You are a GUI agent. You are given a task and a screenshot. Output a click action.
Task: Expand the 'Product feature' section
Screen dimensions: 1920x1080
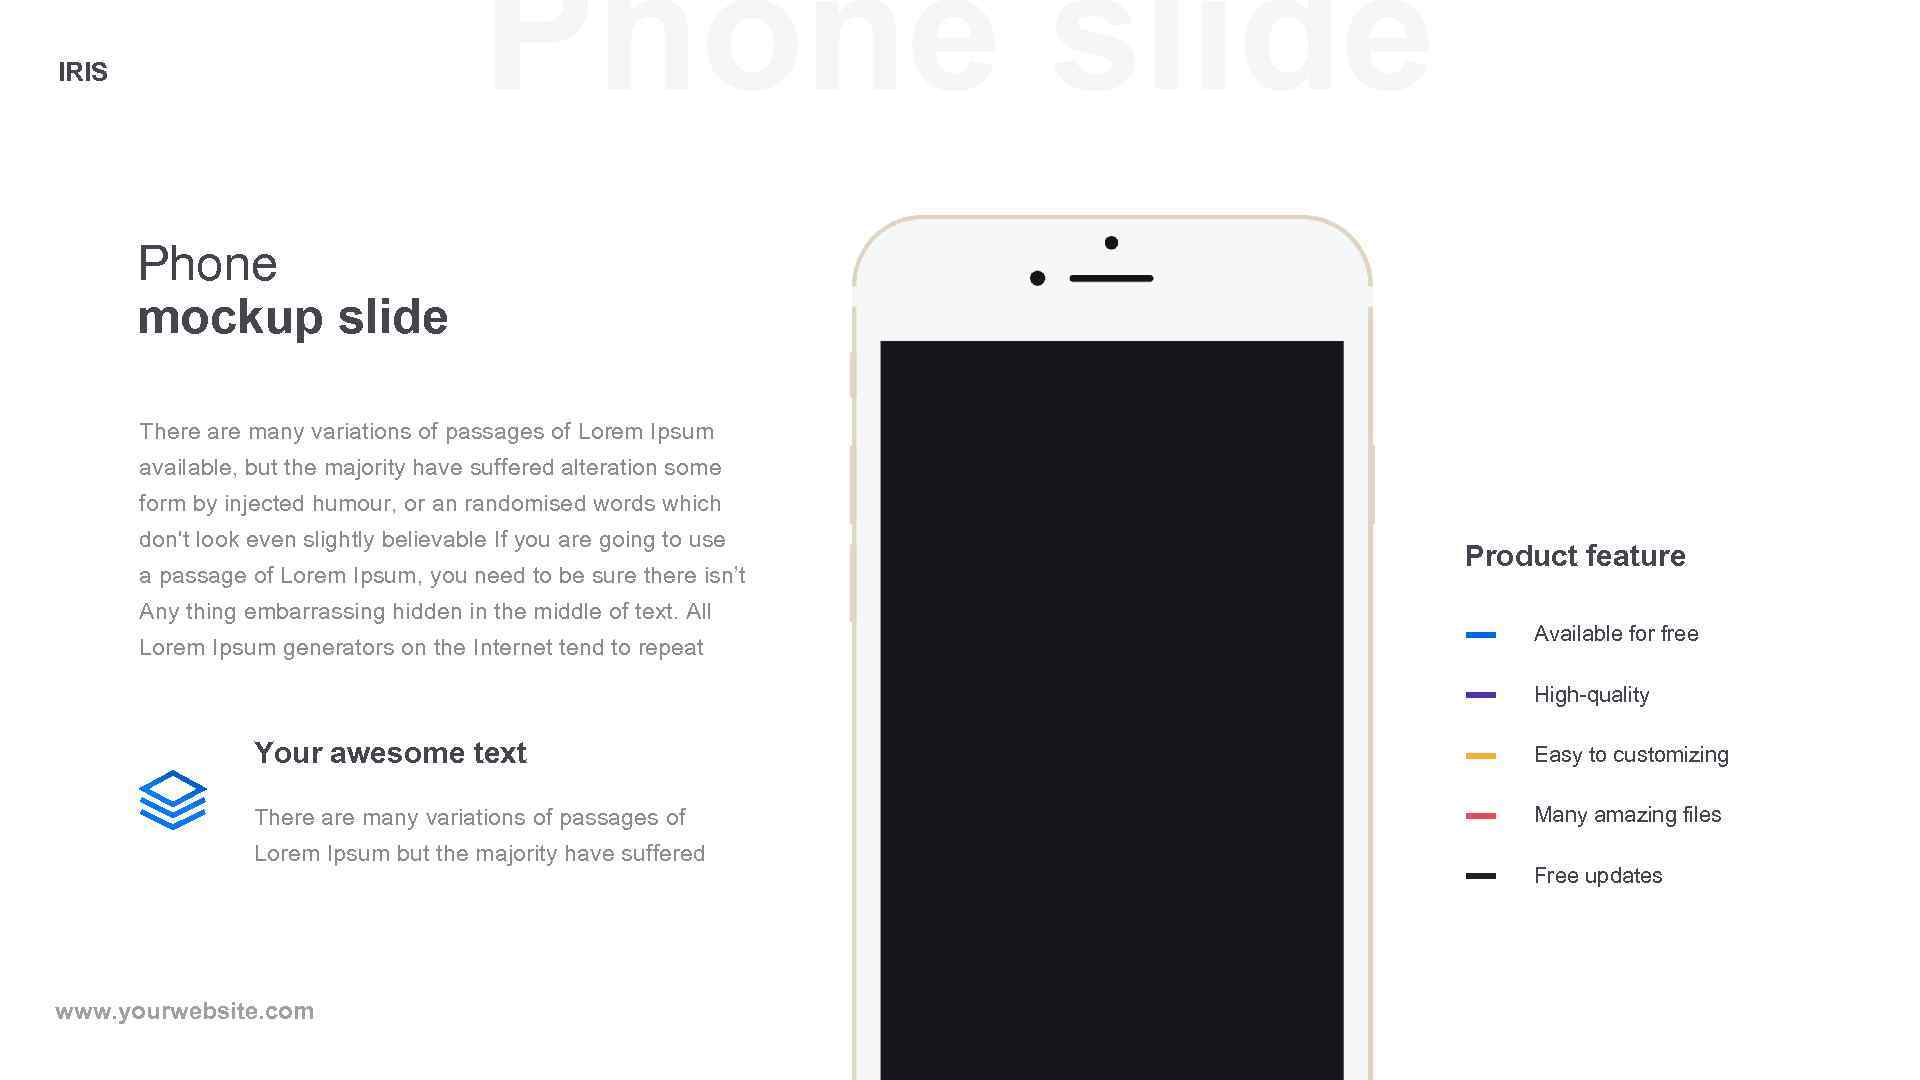pyautogui.click(x=1576, y=555)
